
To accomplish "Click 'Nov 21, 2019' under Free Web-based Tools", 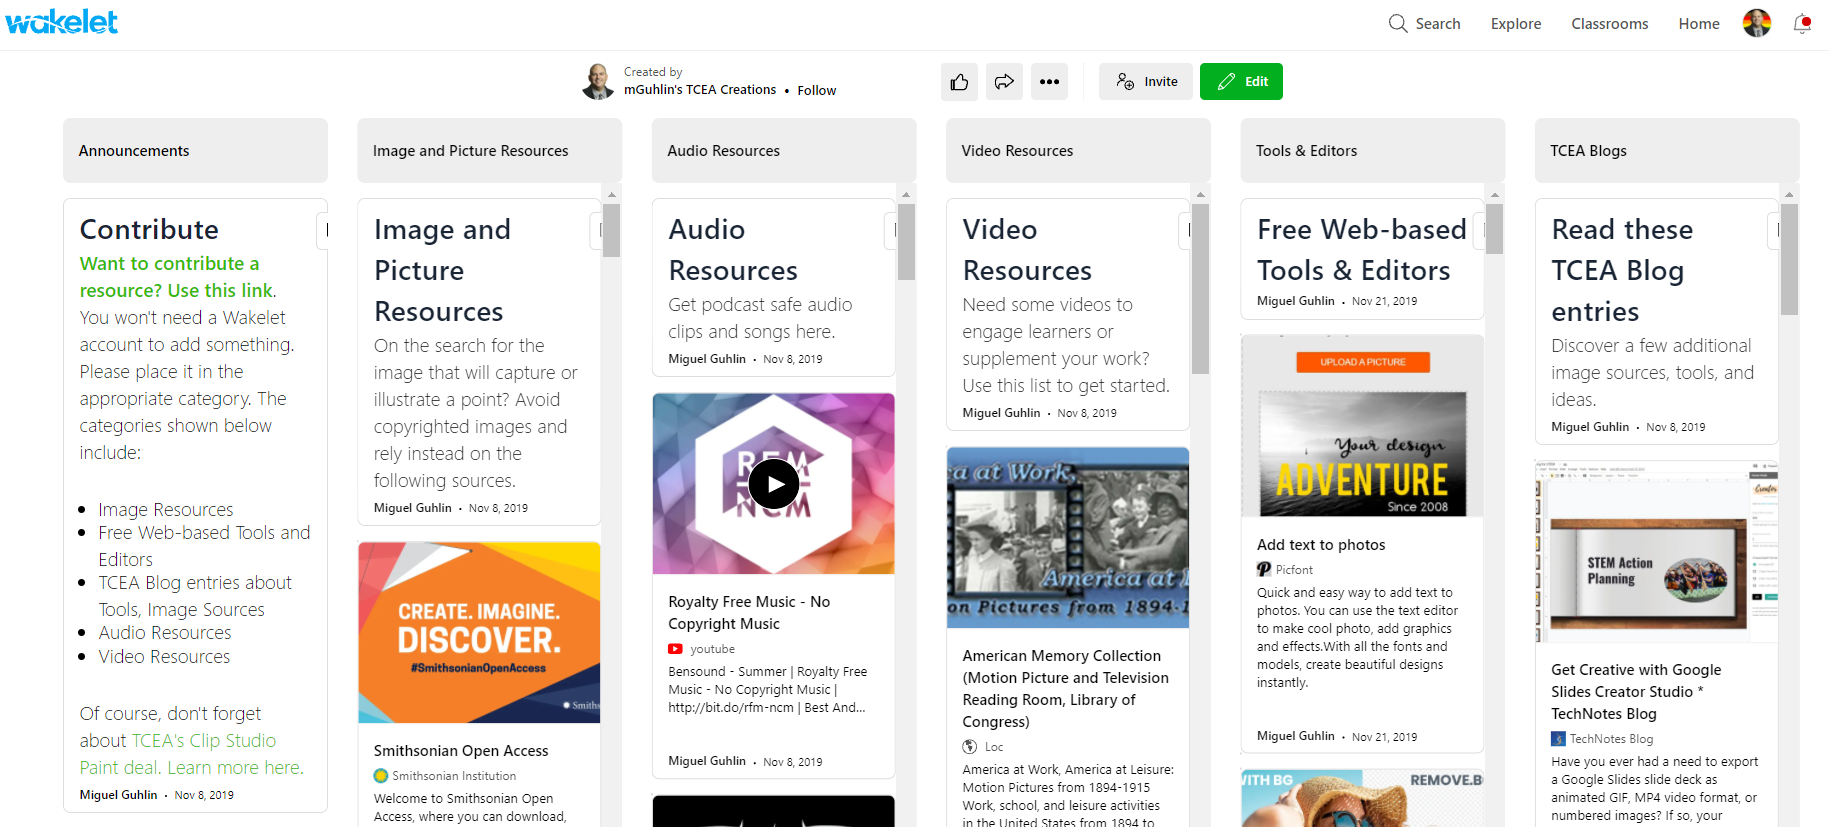I will pos(1384,301).
